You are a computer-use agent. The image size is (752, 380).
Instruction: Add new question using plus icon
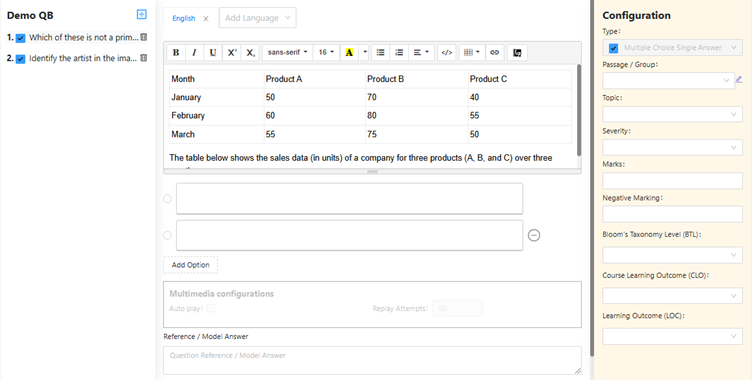pos(141,14)
